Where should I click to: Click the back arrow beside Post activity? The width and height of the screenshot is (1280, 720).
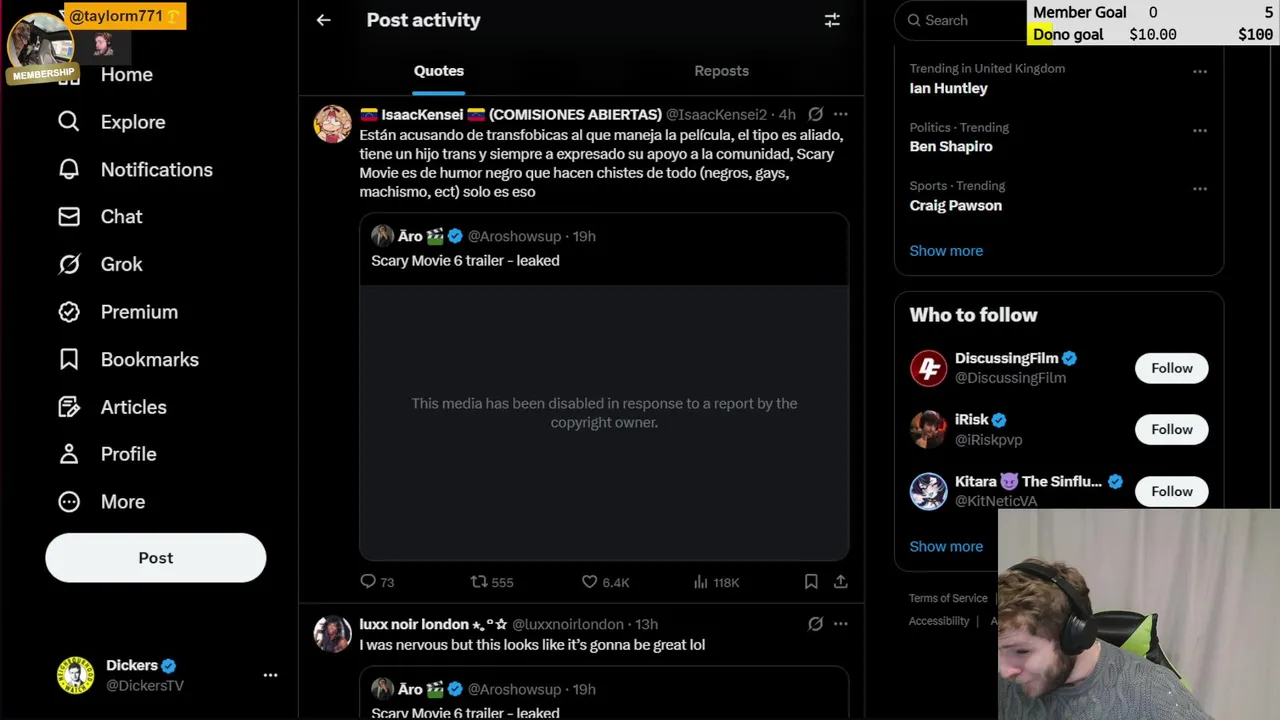click(323, 20)
